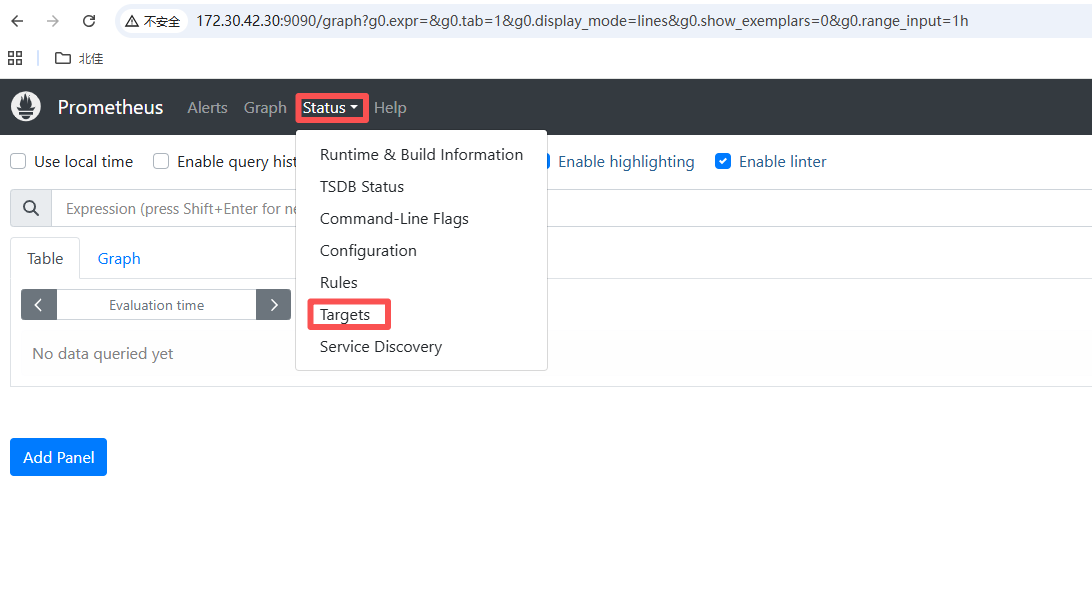This screenshot has height=591, width=1092.
Task: Click the expression search magnifier icon
Action: point(31,209)
